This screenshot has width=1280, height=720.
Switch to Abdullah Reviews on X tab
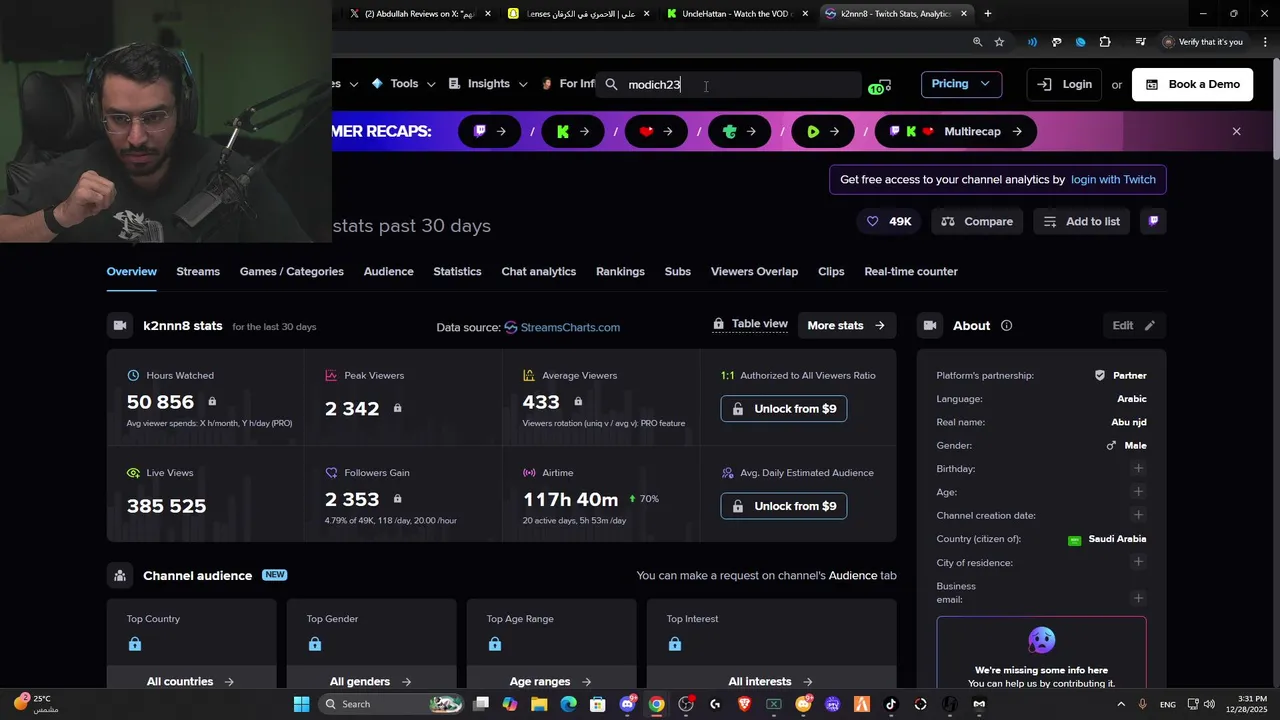(x=420, y=14)
